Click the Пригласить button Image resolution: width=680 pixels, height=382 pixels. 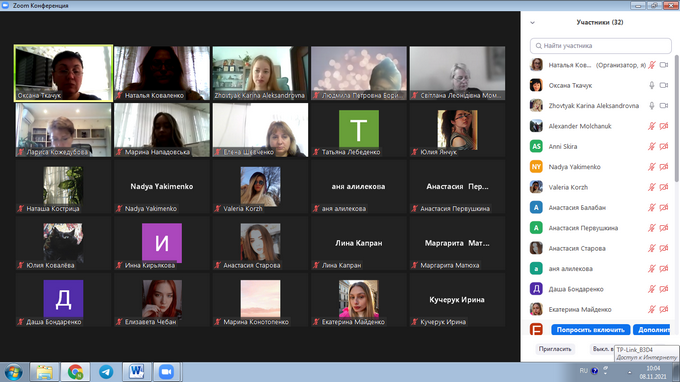[555, 349]
